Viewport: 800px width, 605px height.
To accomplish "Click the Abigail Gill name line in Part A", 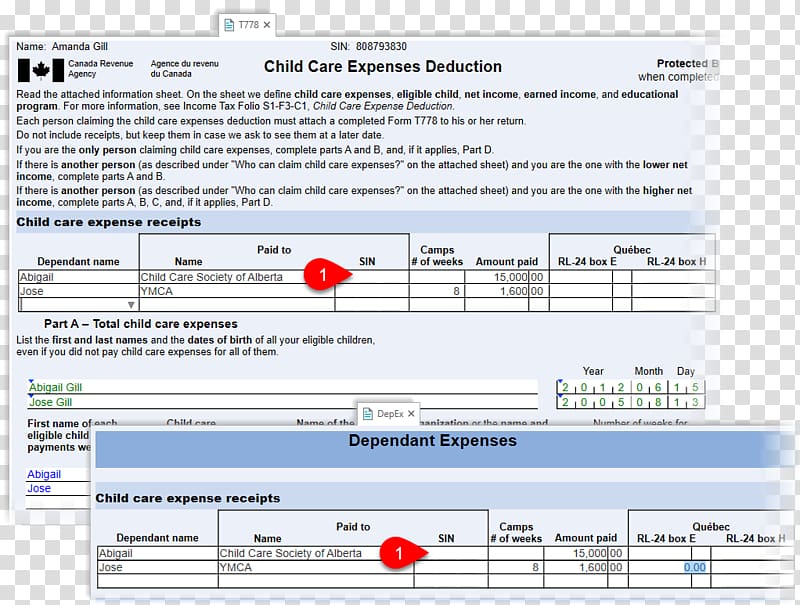I will click(x=283, y=387).
